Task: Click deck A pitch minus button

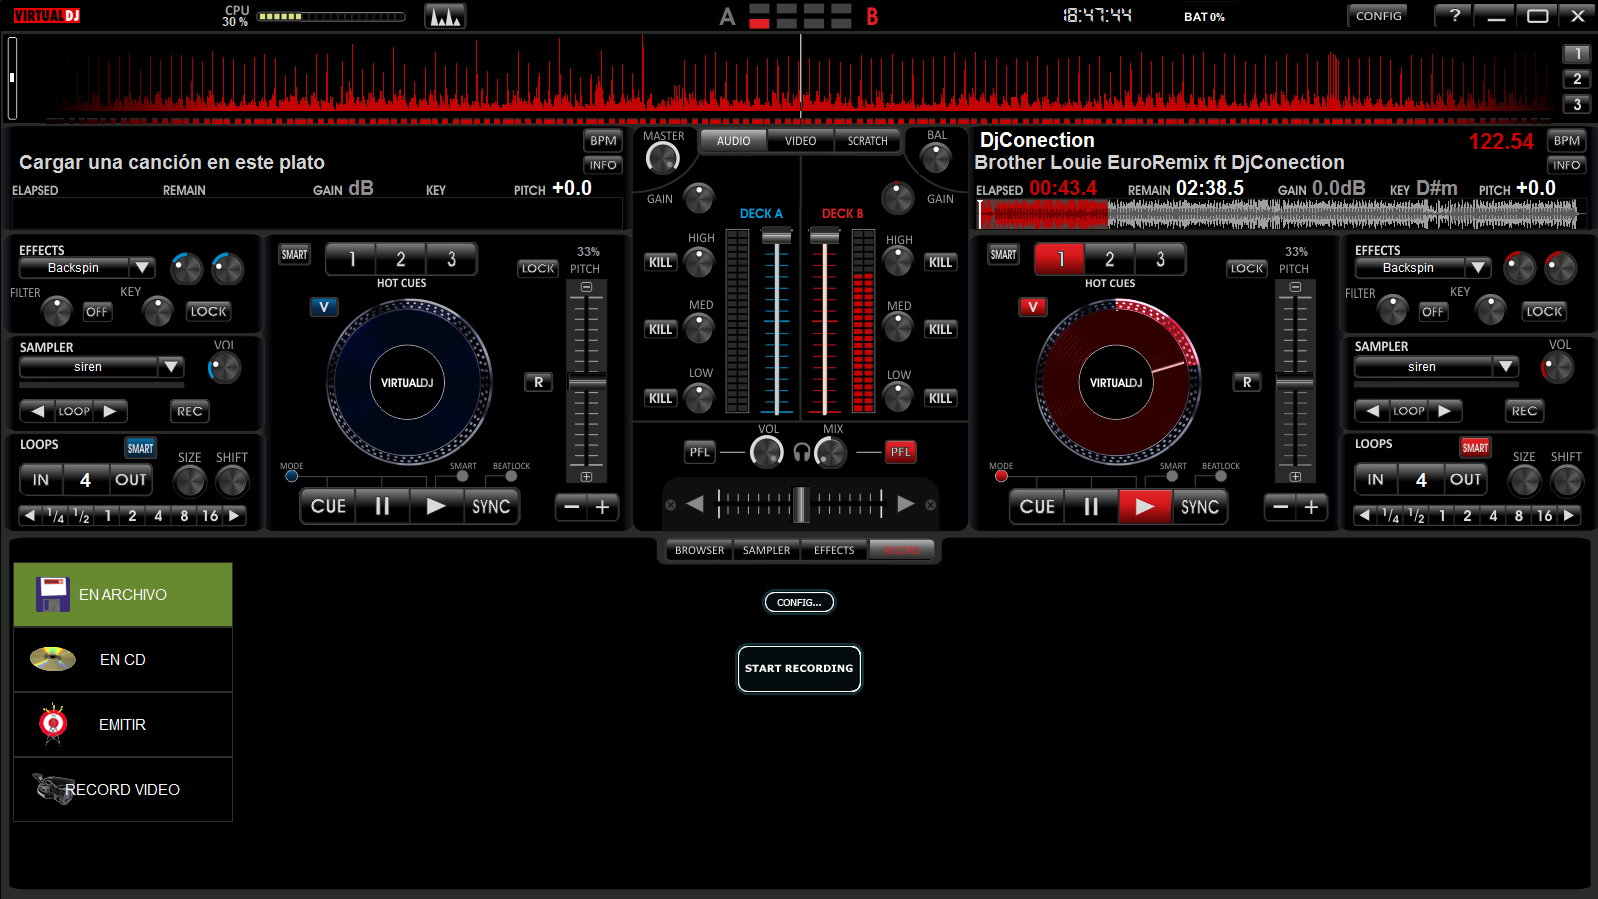Action: (x=572, y=507)
